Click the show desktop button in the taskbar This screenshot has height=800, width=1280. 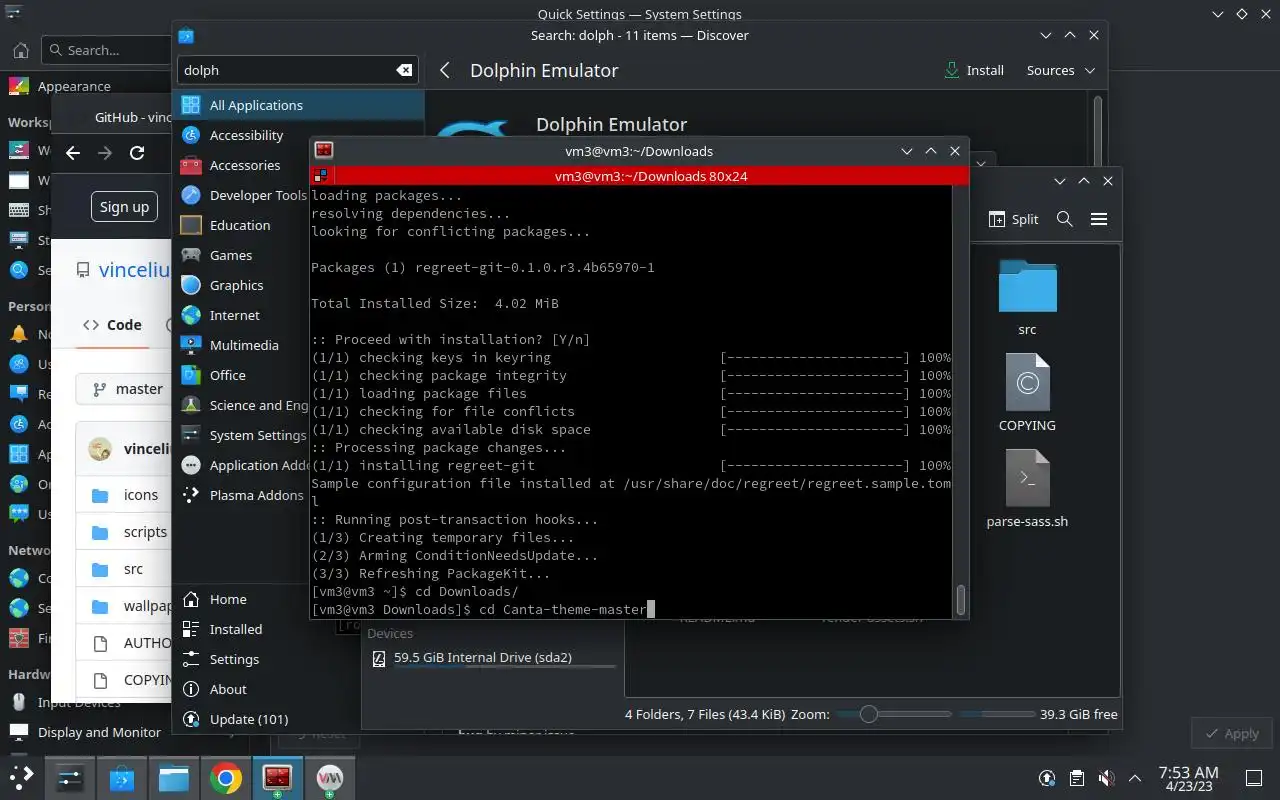coord(1253,778)
